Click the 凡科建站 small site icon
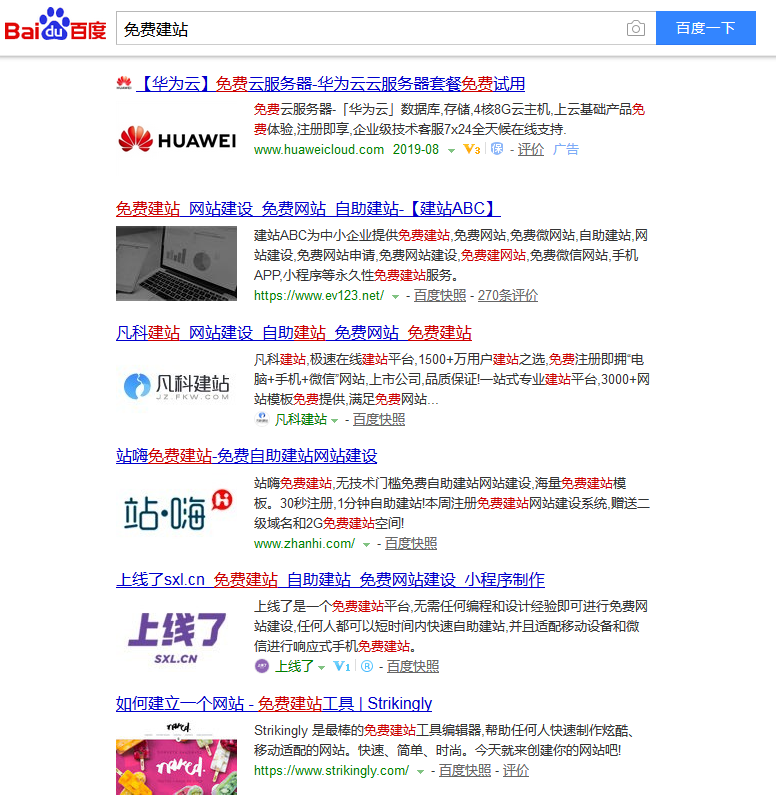Viewport: 776px width, 804px height. (x=262, y=419)
